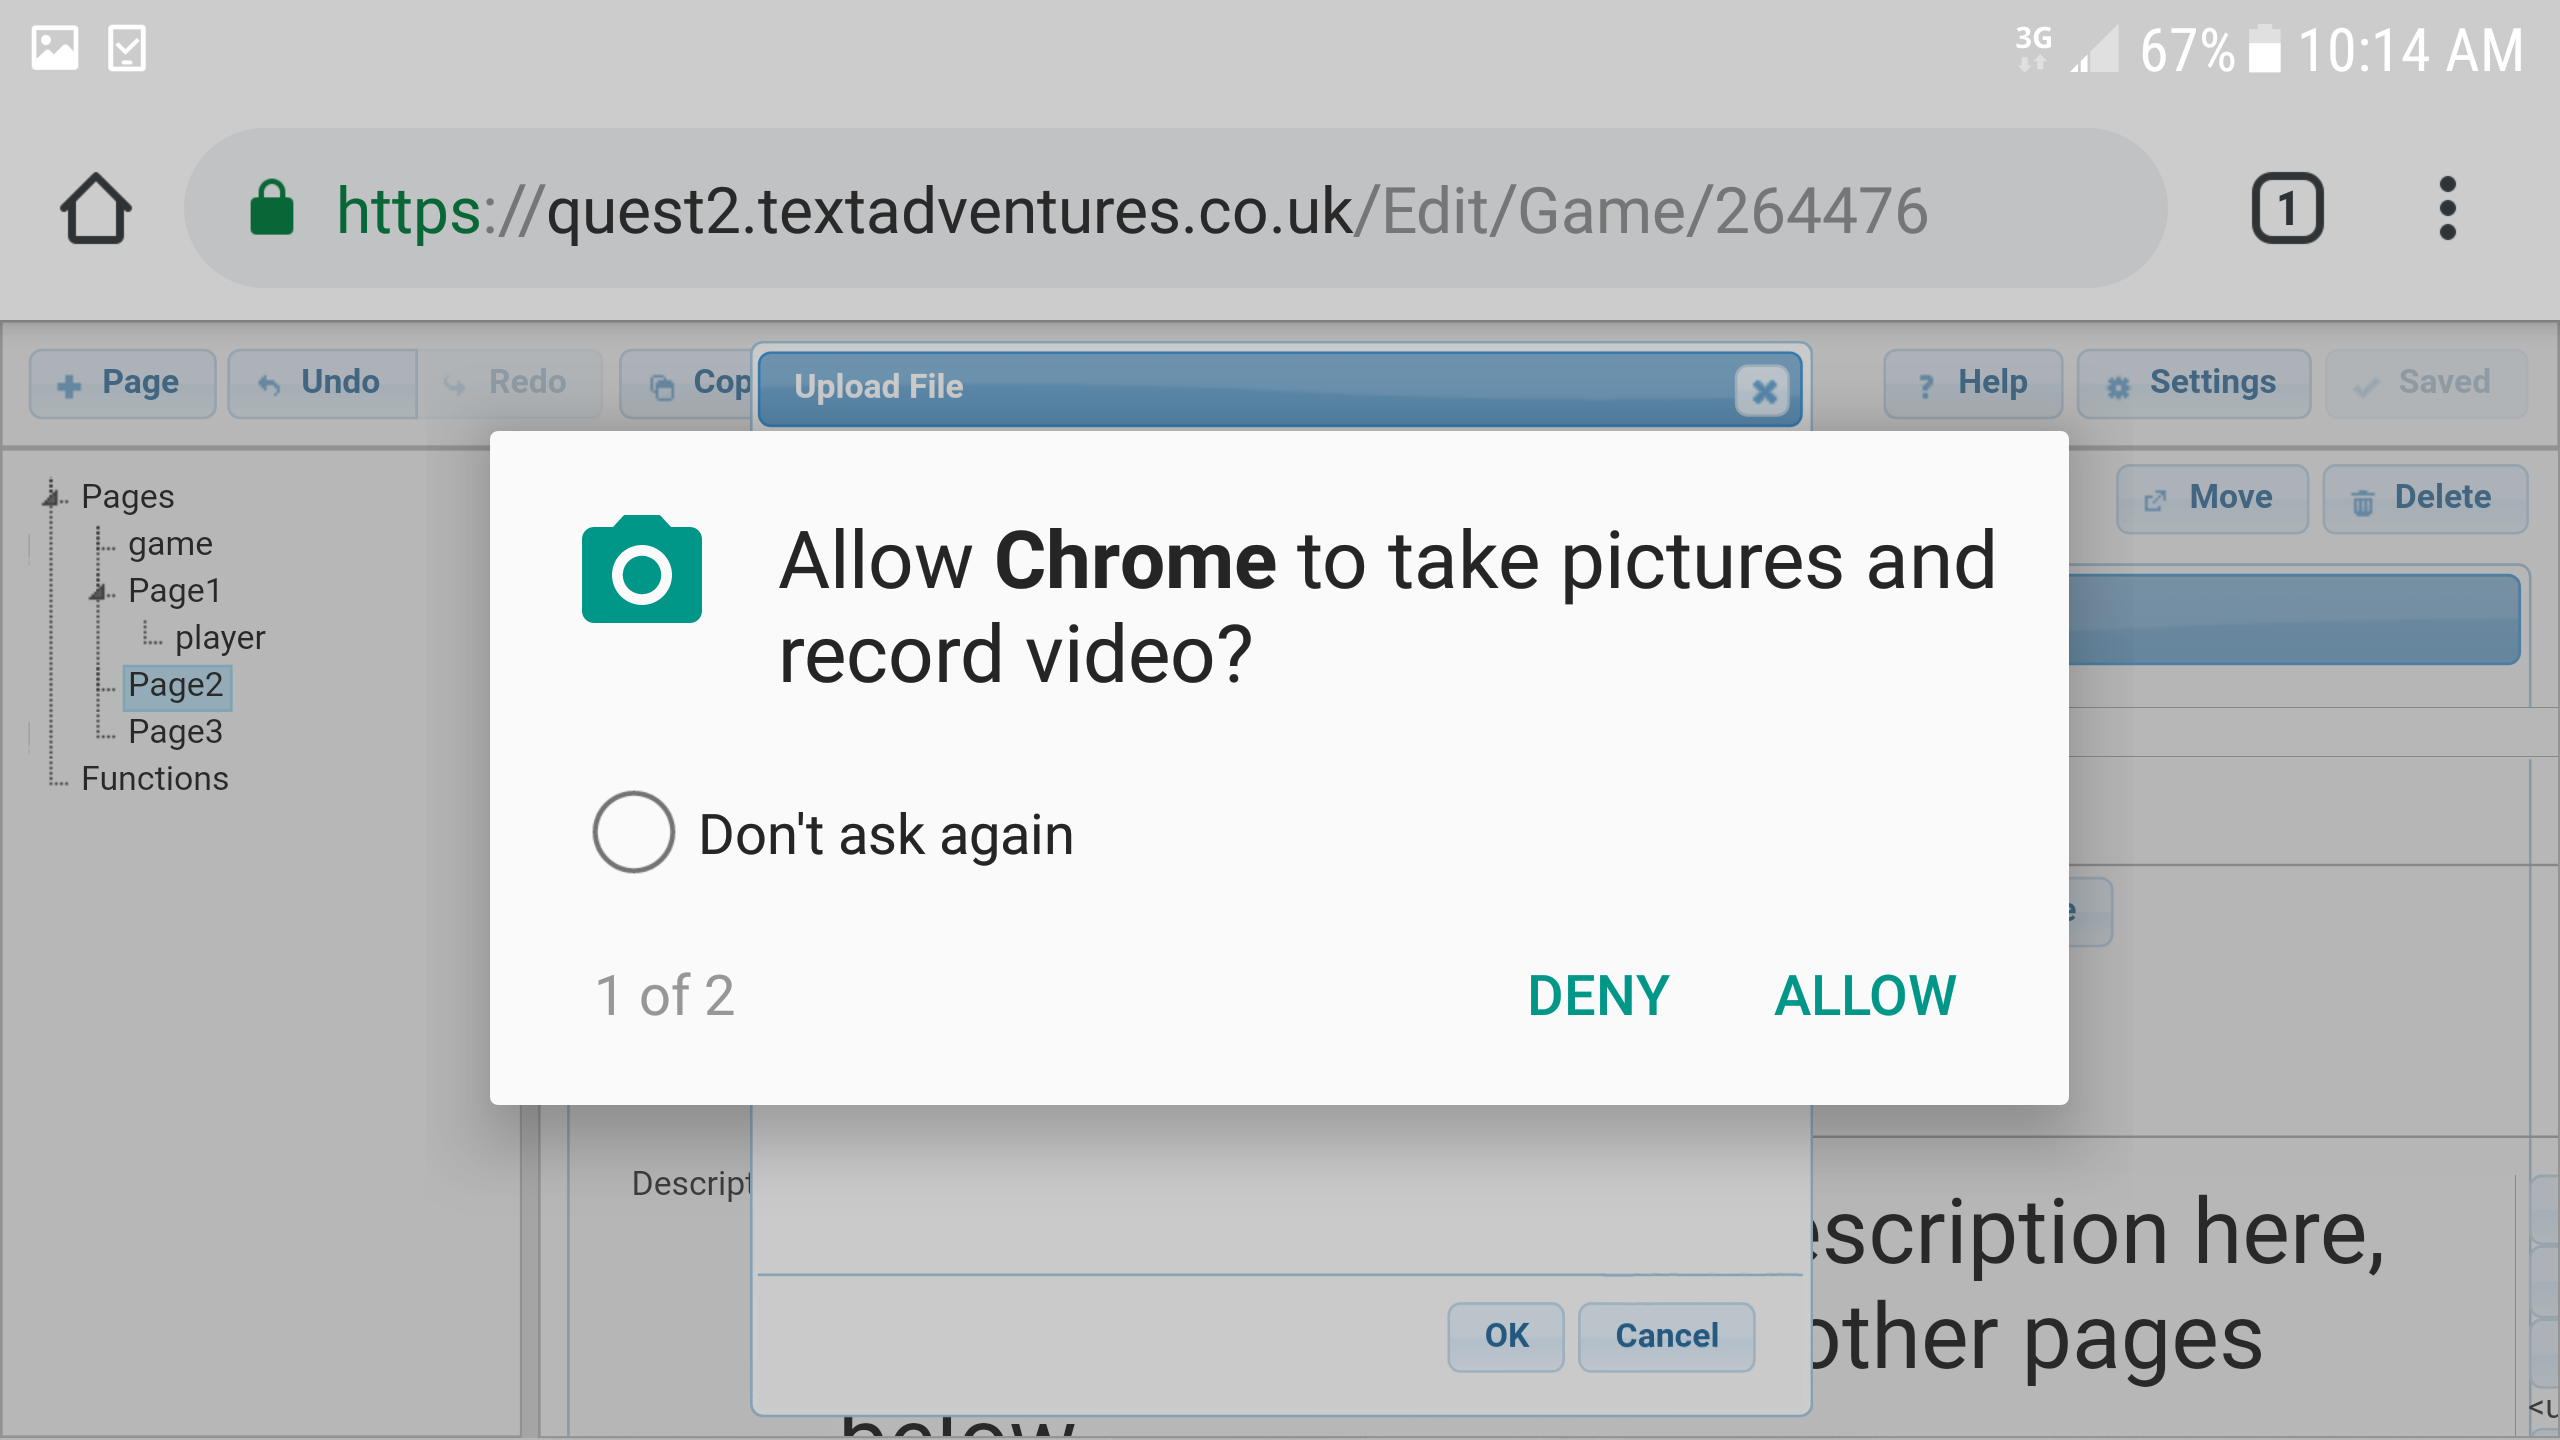
Task: Tap the URL address bar
Action: tap(1175, 208)
